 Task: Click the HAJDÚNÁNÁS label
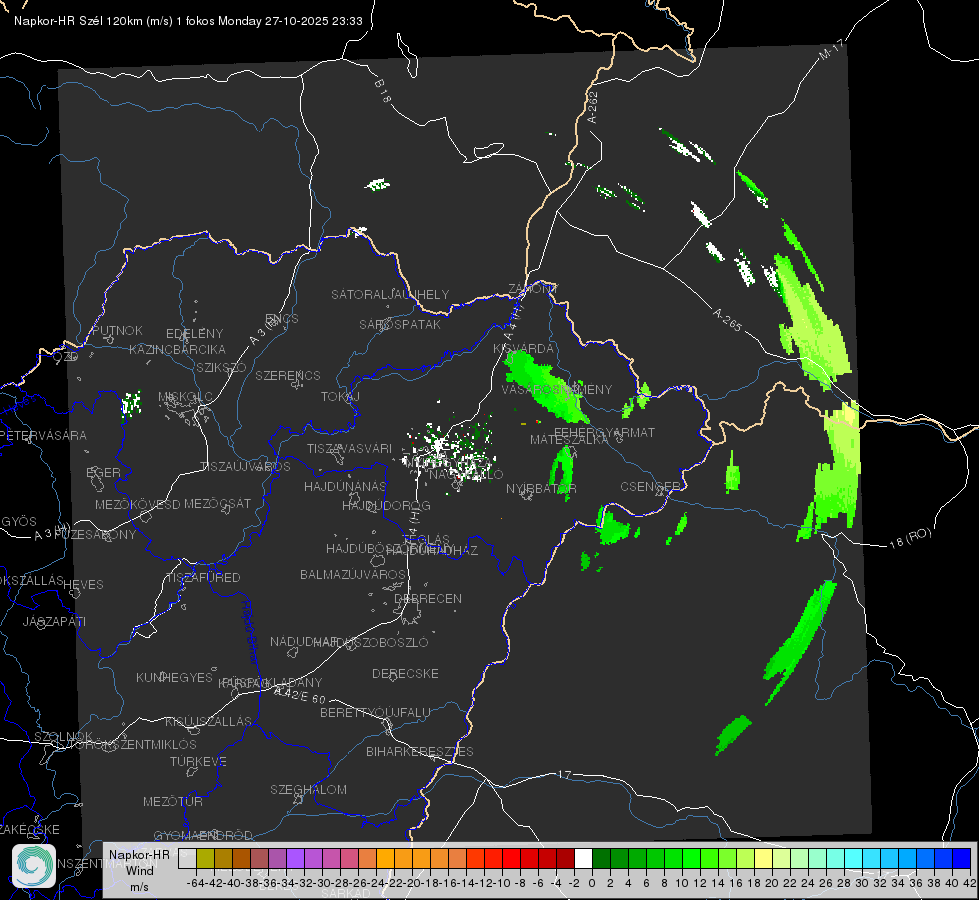[x=345, y=486]
